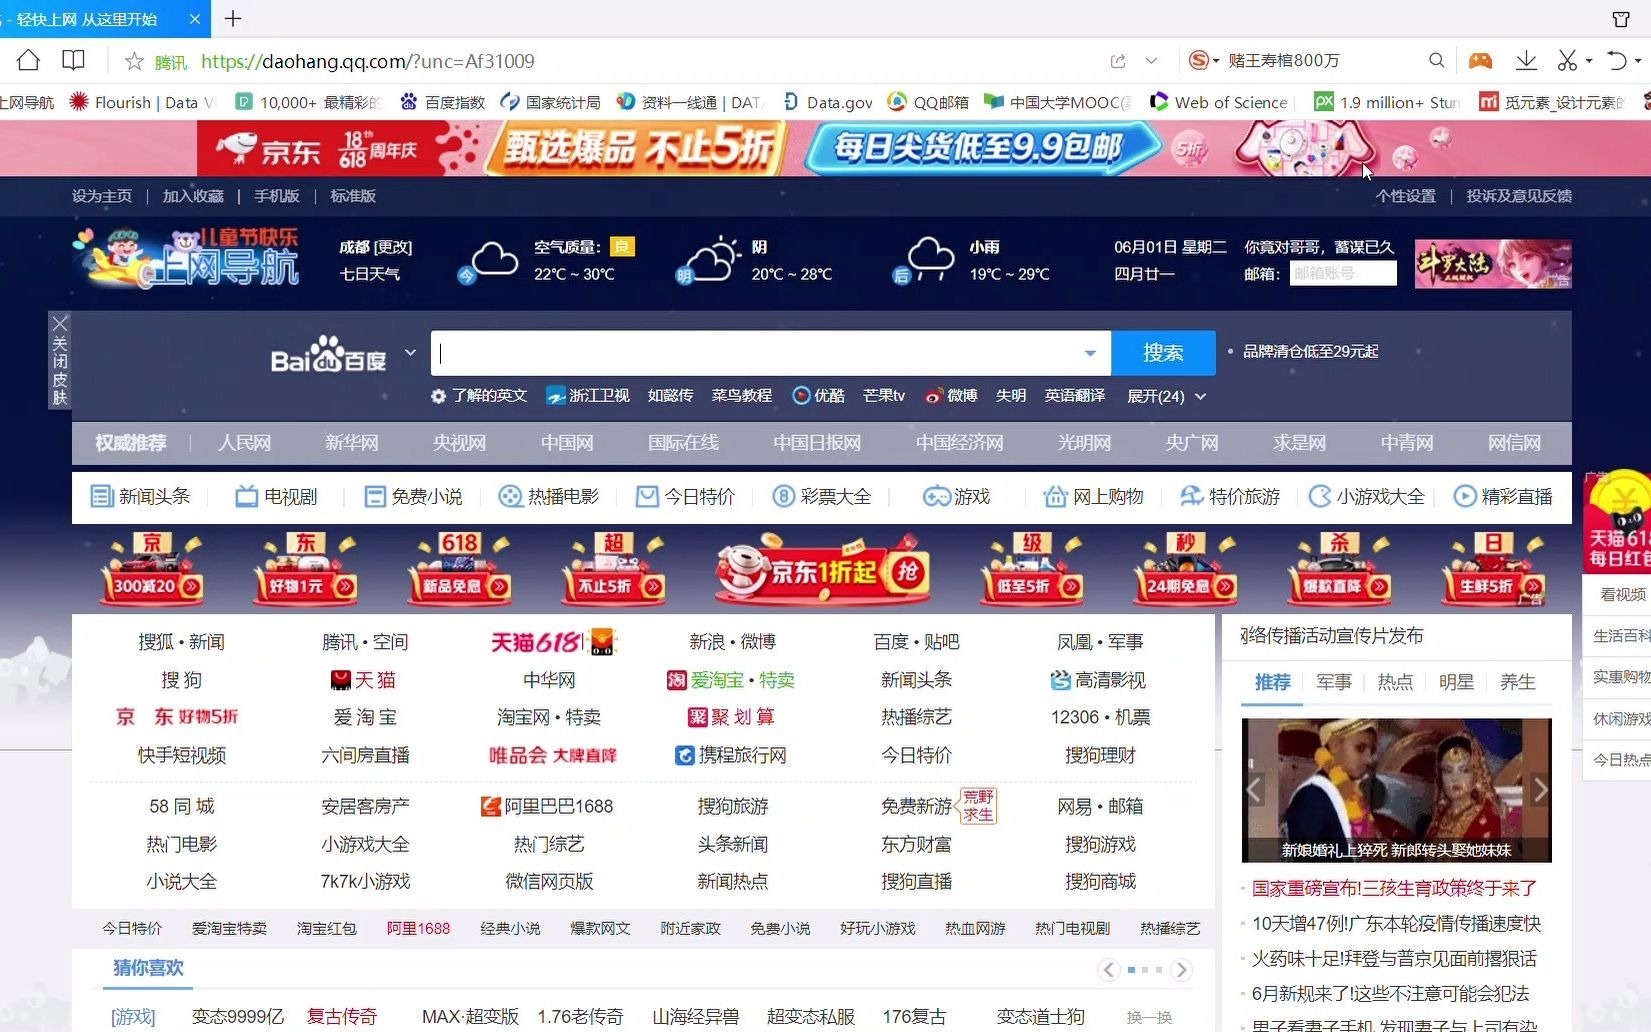Click 设为主页 link
The width and height of the screenshot is (1651, 1032).
coord(102,196)
